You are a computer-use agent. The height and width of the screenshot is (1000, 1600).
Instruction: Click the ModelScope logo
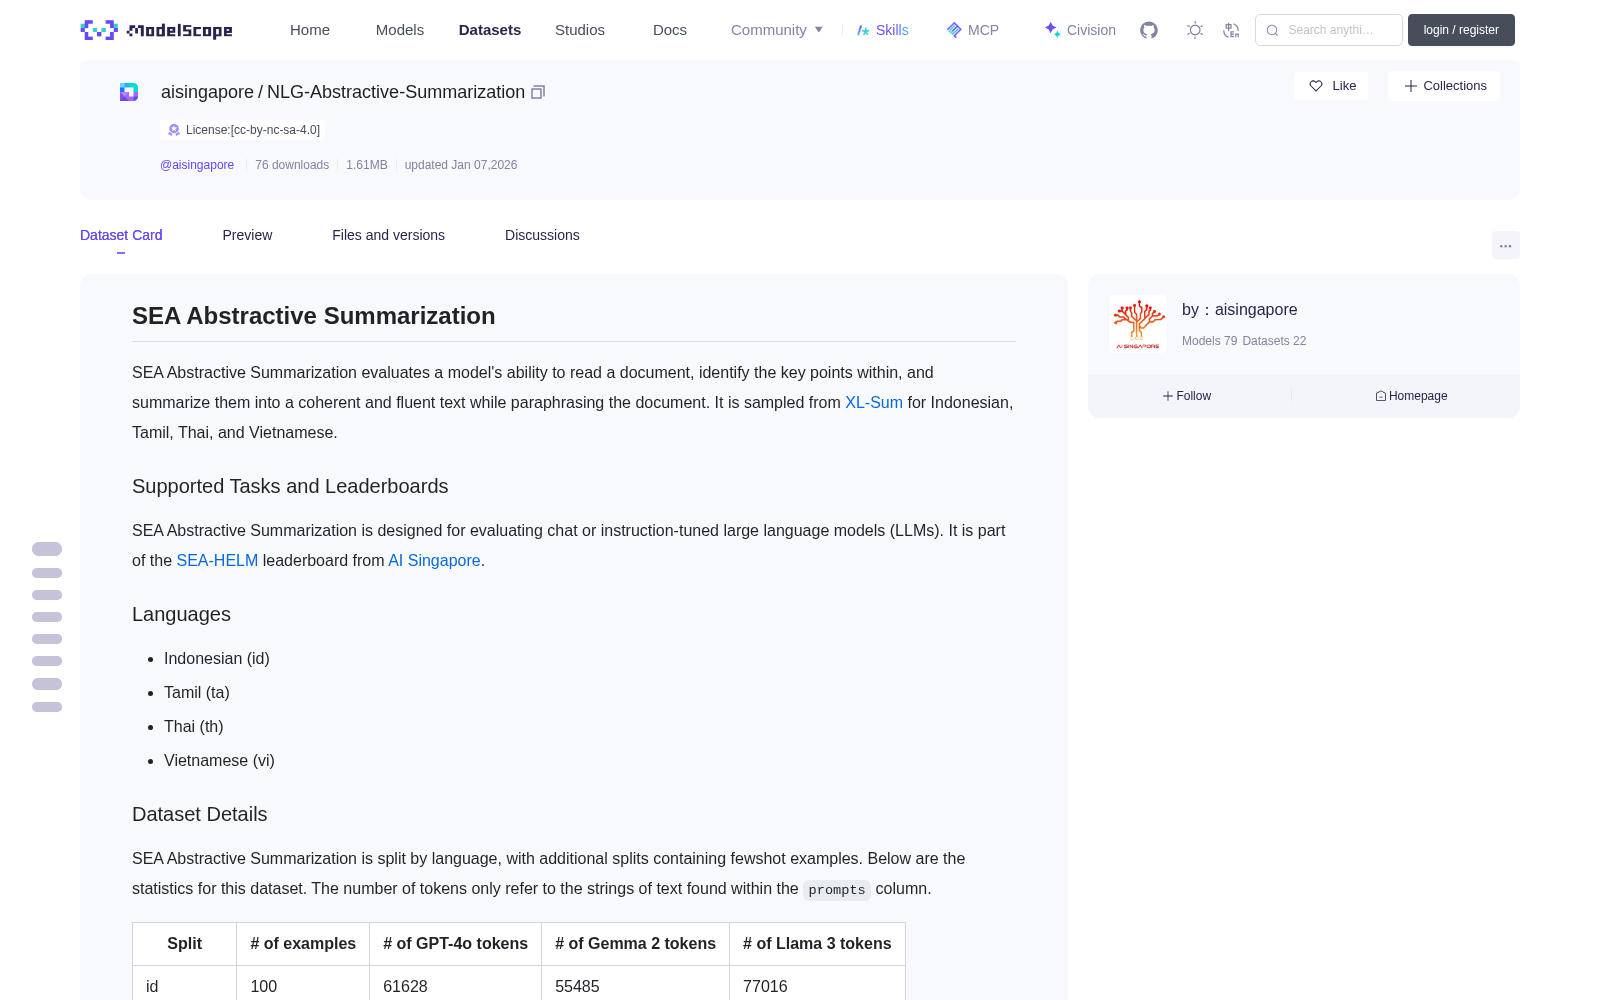pos(156,30)
